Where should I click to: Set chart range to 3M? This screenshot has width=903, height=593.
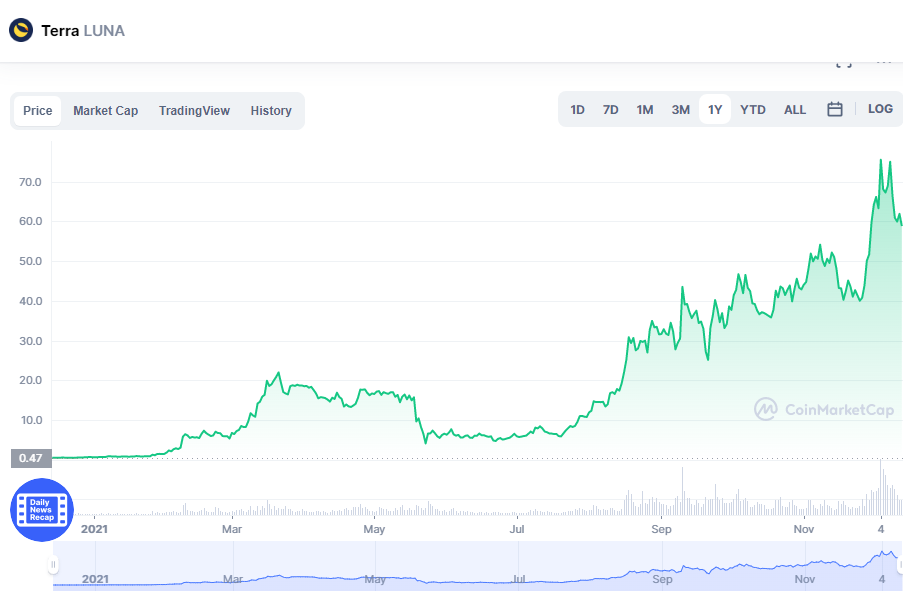pyautogui.click(x=680, y=110)
